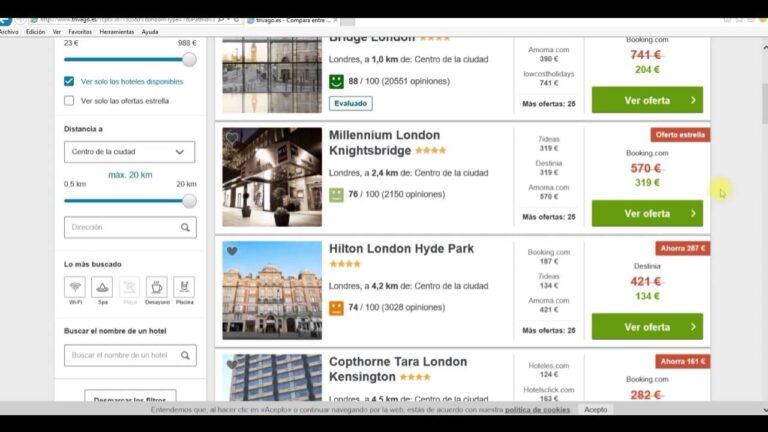Open the Centro de la ciudad dropdown
The height and width of the screenshot is (432, 768).
[129, 152]
